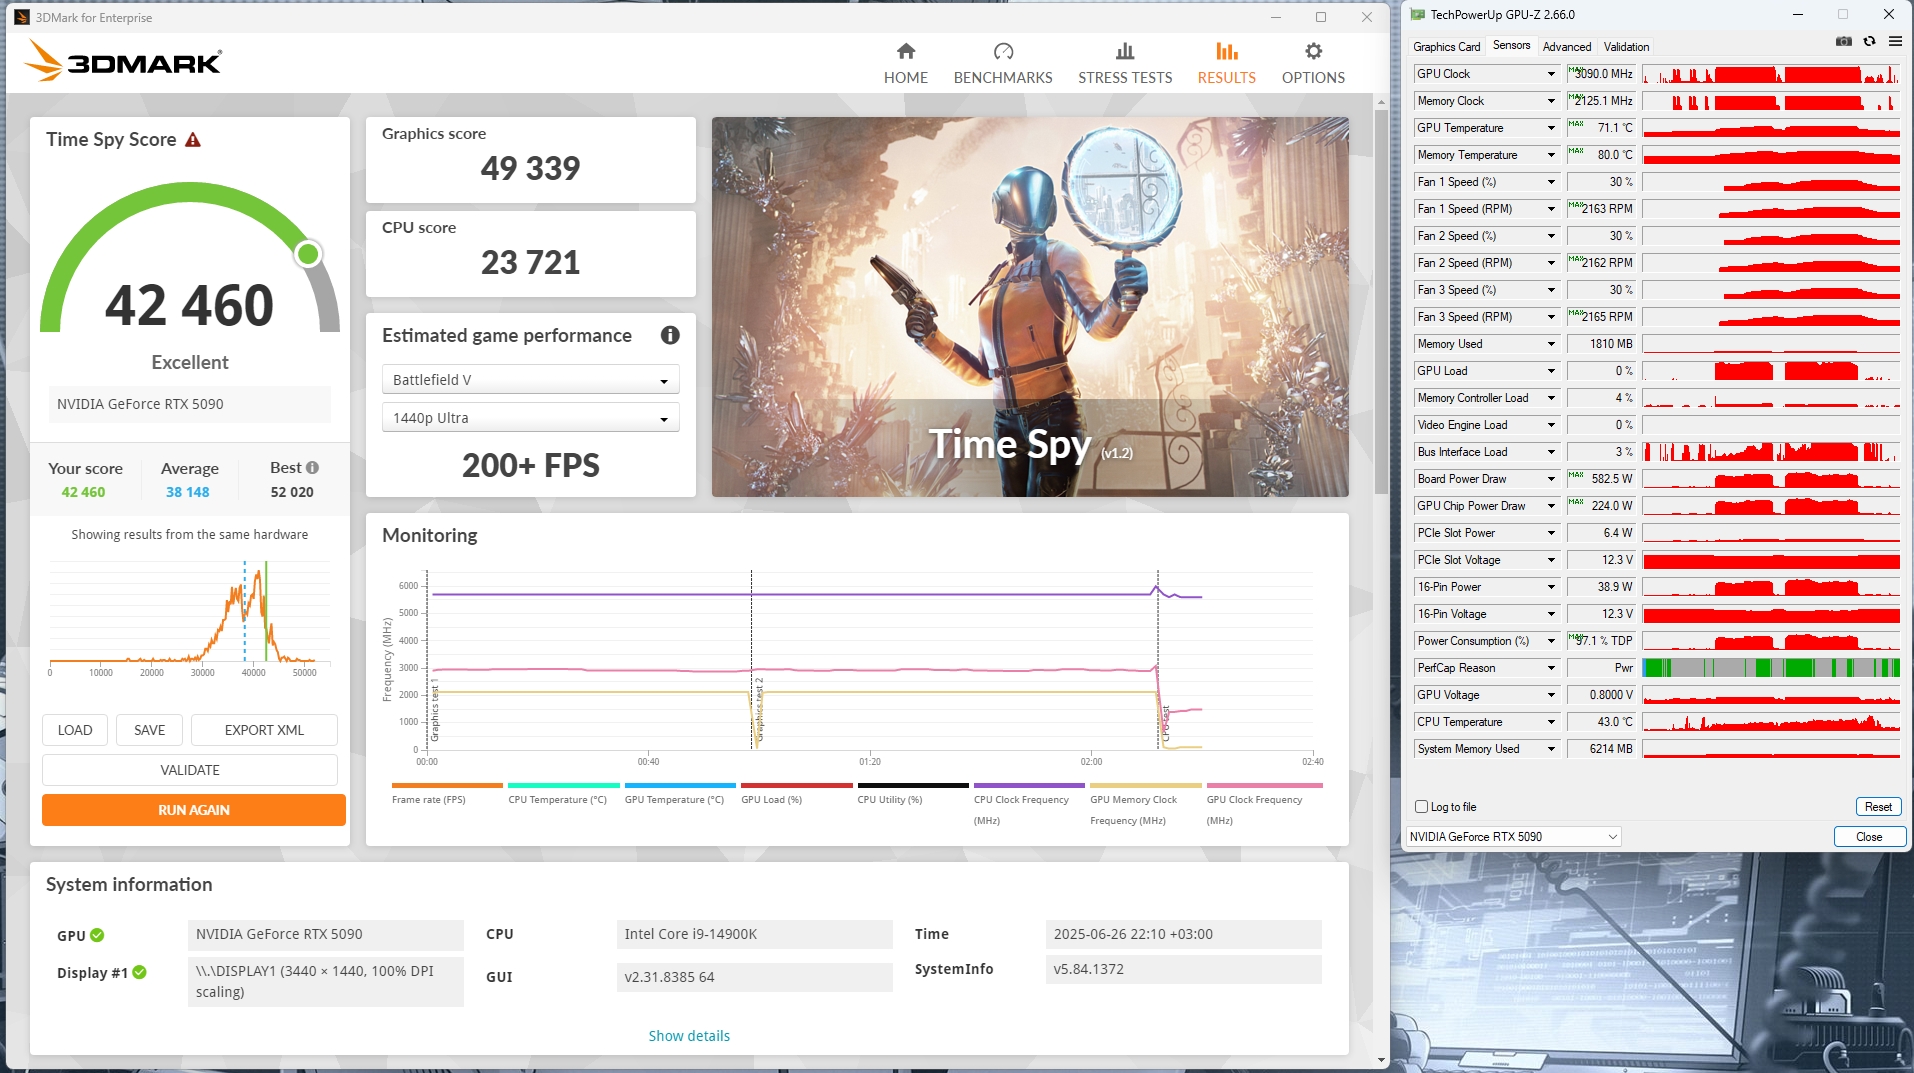Switch to the Advanced tab

[1567, 47]
